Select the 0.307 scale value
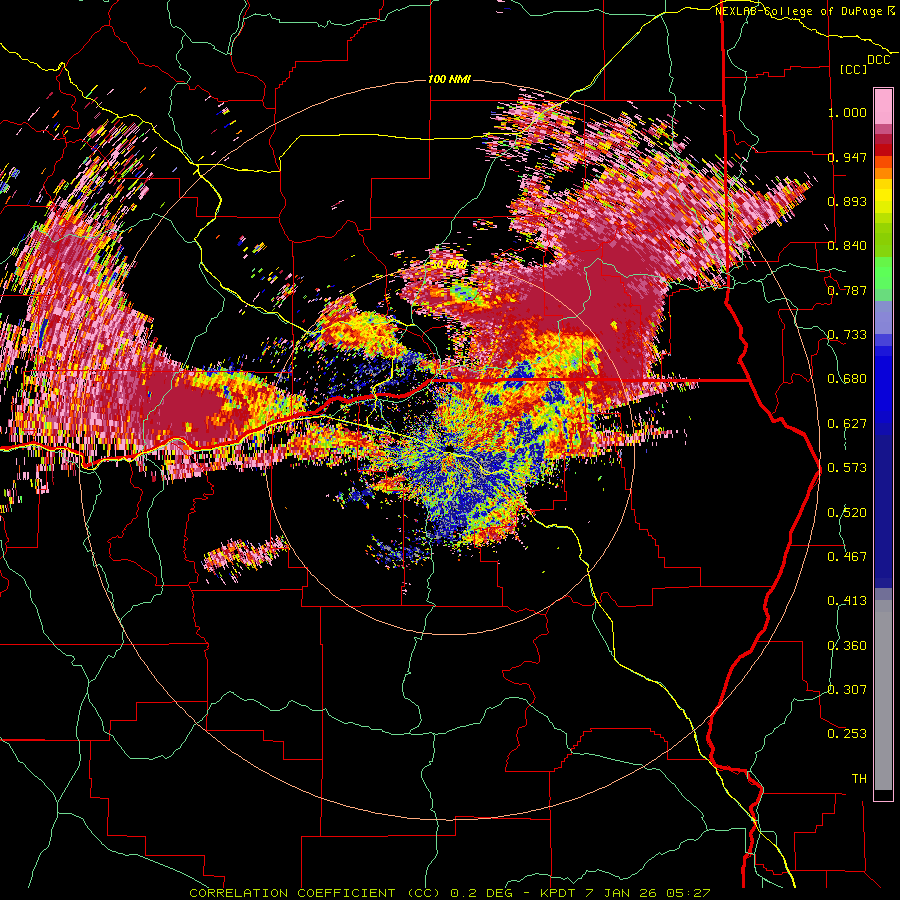900x900 pixels. [x=847, y=690]
